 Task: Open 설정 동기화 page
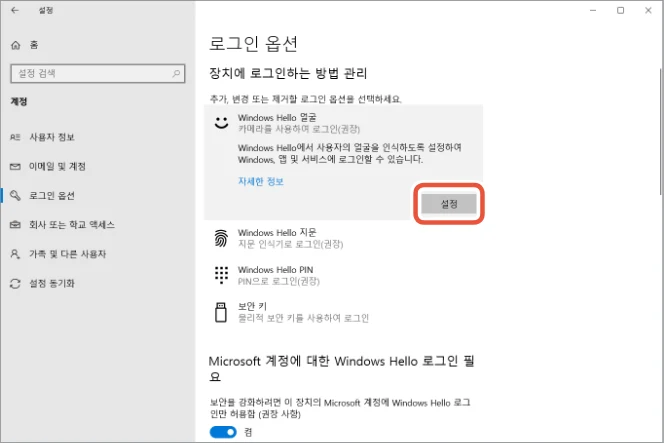[x=52, y=283]
